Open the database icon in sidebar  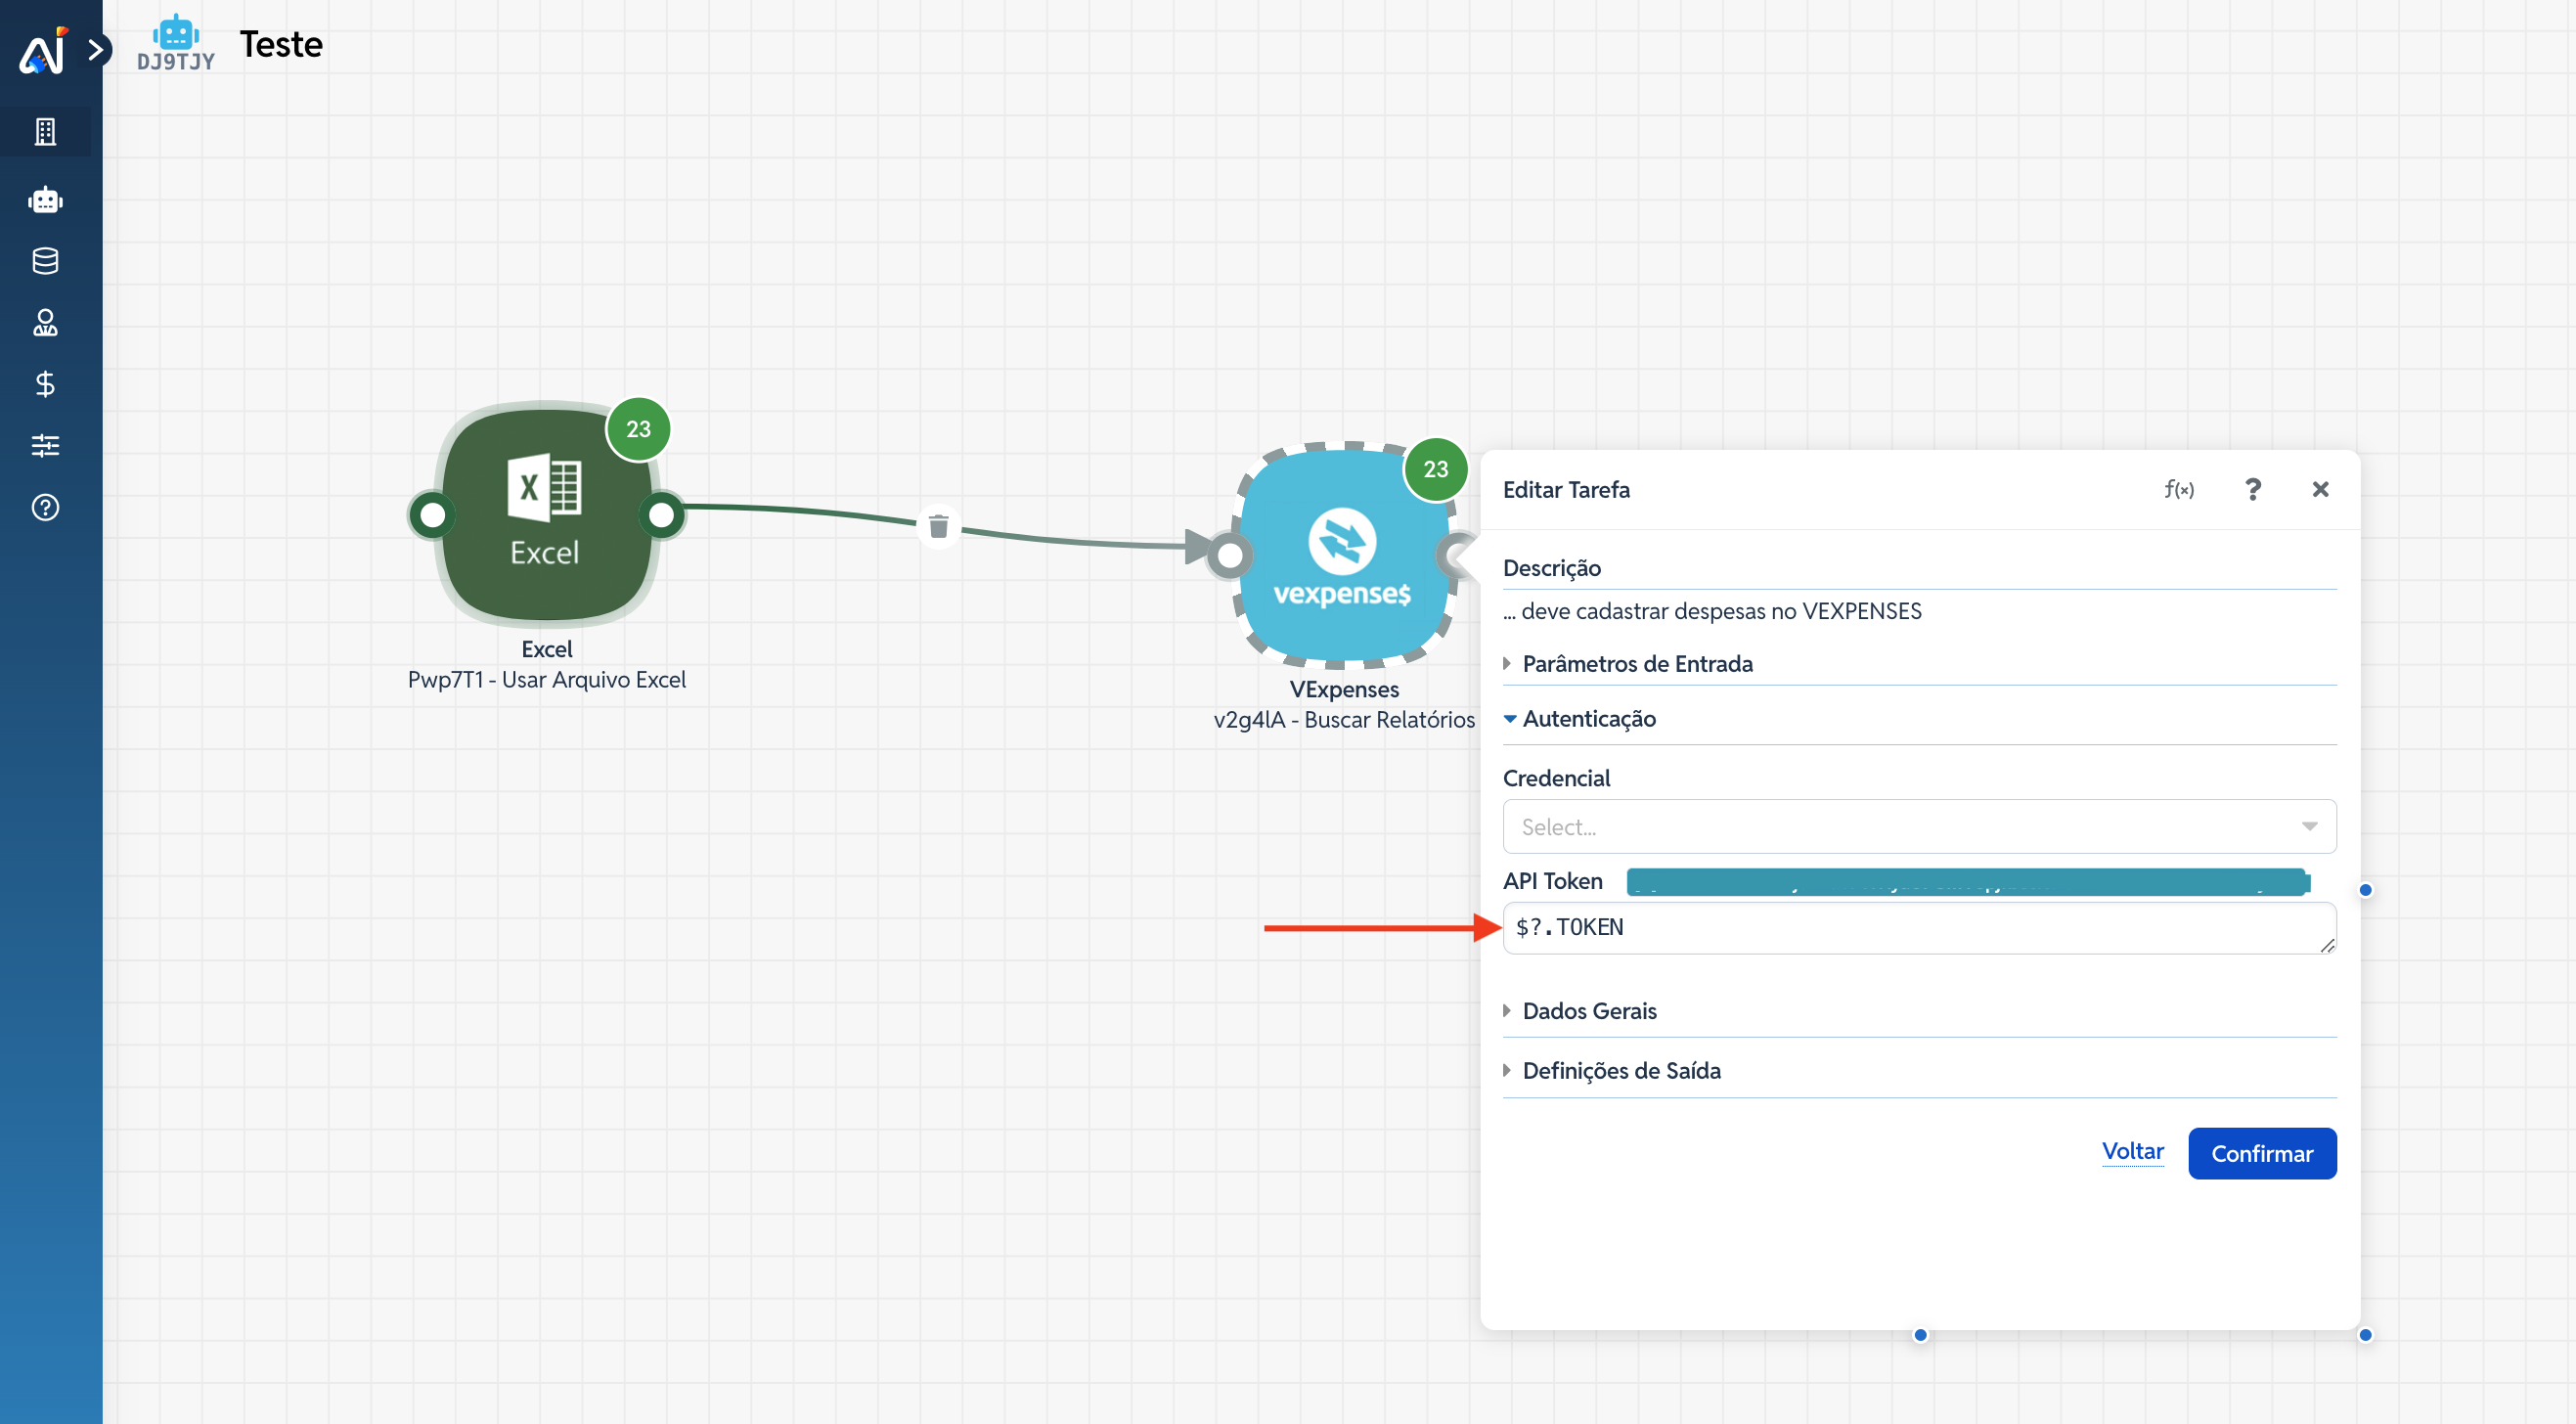click(45, 261)
